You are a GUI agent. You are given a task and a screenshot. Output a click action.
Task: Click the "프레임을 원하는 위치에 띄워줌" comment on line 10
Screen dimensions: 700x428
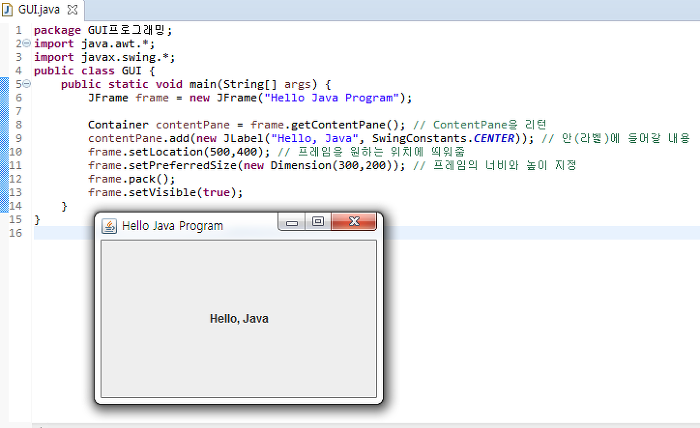[371, 152]
